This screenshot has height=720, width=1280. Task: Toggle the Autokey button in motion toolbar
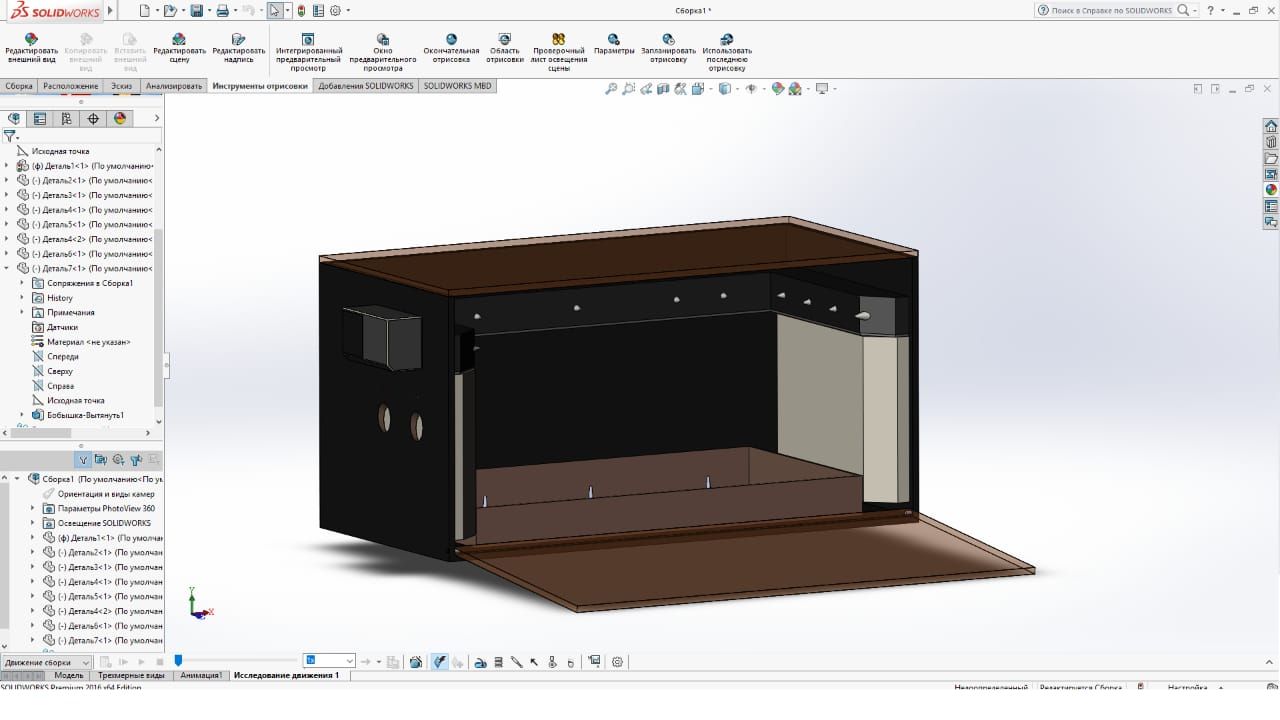pos(439,662)
